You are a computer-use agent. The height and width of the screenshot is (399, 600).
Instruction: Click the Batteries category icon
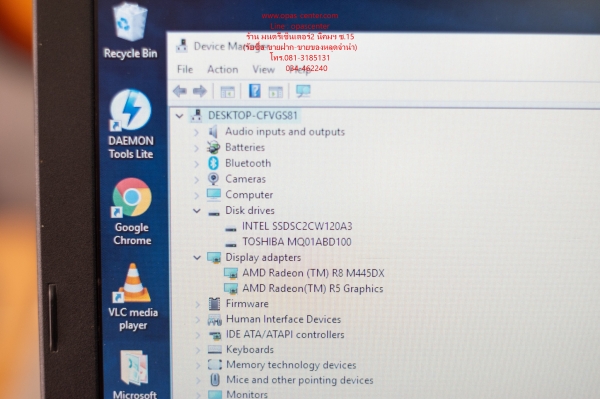[x=214, y=148]
